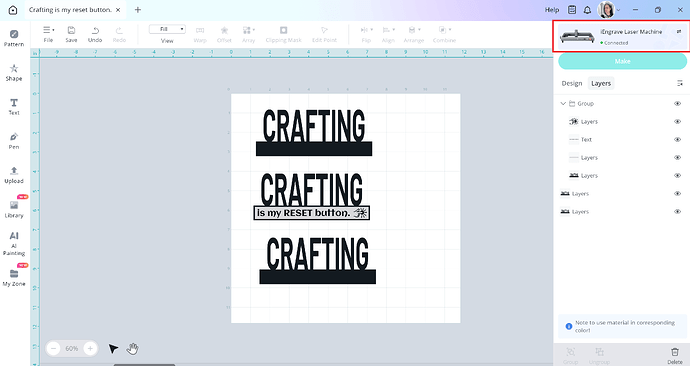
Task: Toggle eye of the bottom Layers row
Action: pyautogui.click(x=677, y=212)
